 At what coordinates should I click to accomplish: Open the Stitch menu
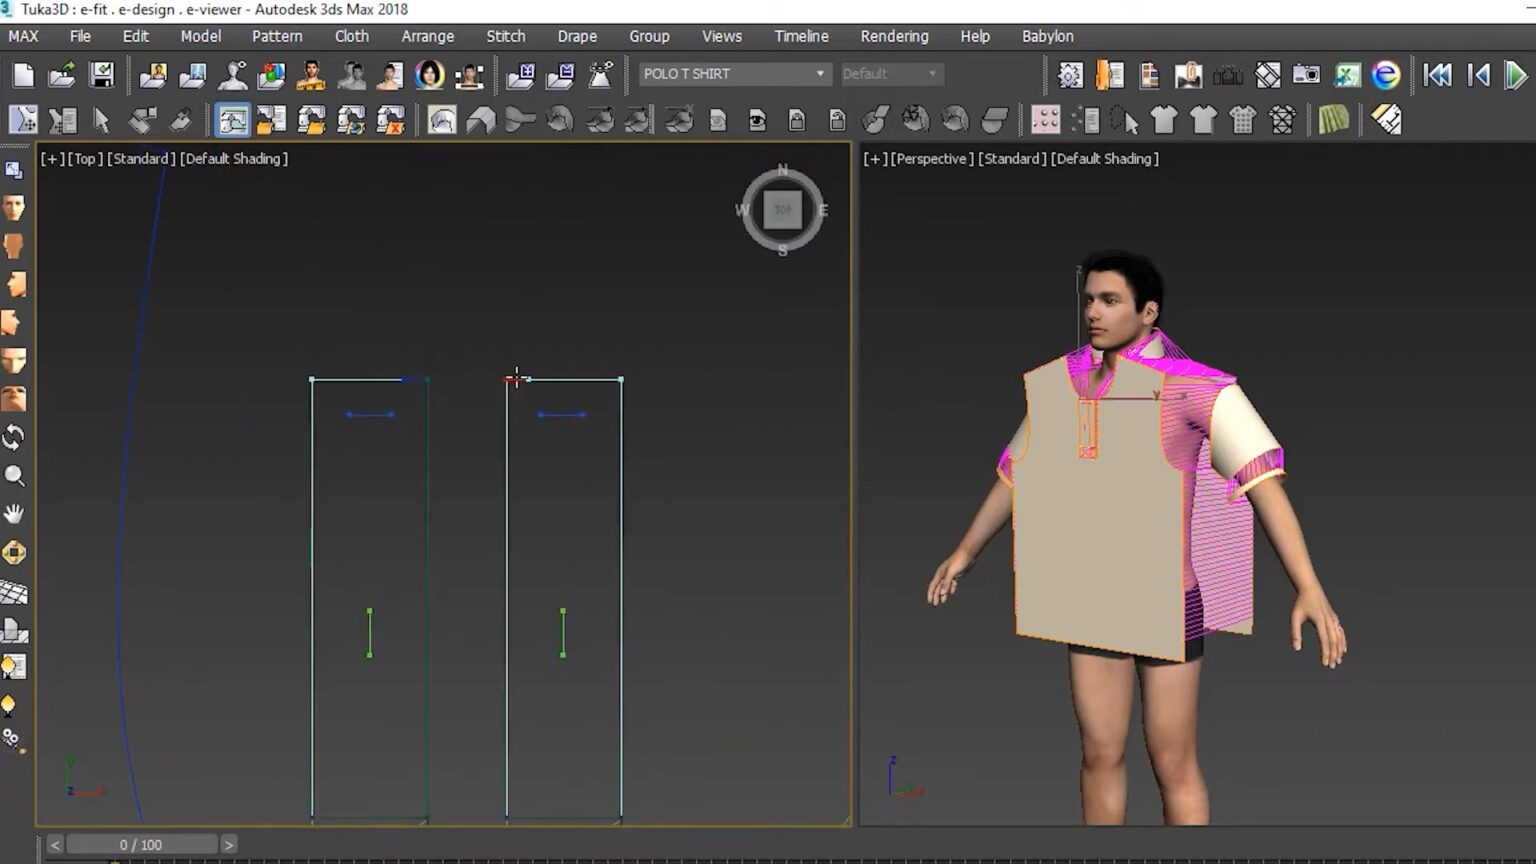tap(505, 36)
